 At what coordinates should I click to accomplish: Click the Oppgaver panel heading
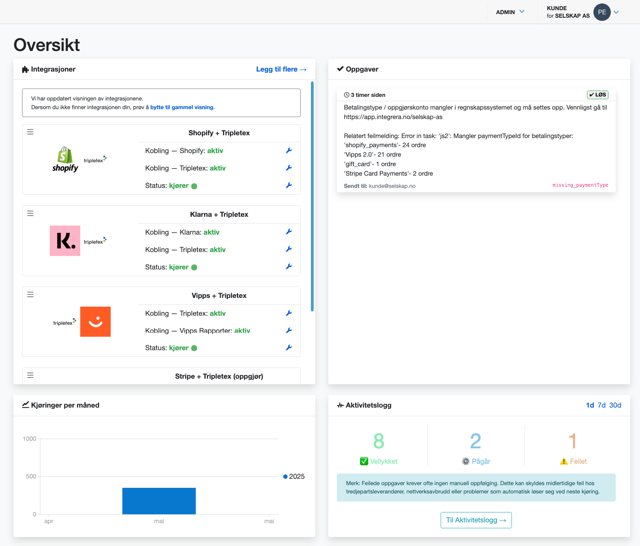(362, 69)
